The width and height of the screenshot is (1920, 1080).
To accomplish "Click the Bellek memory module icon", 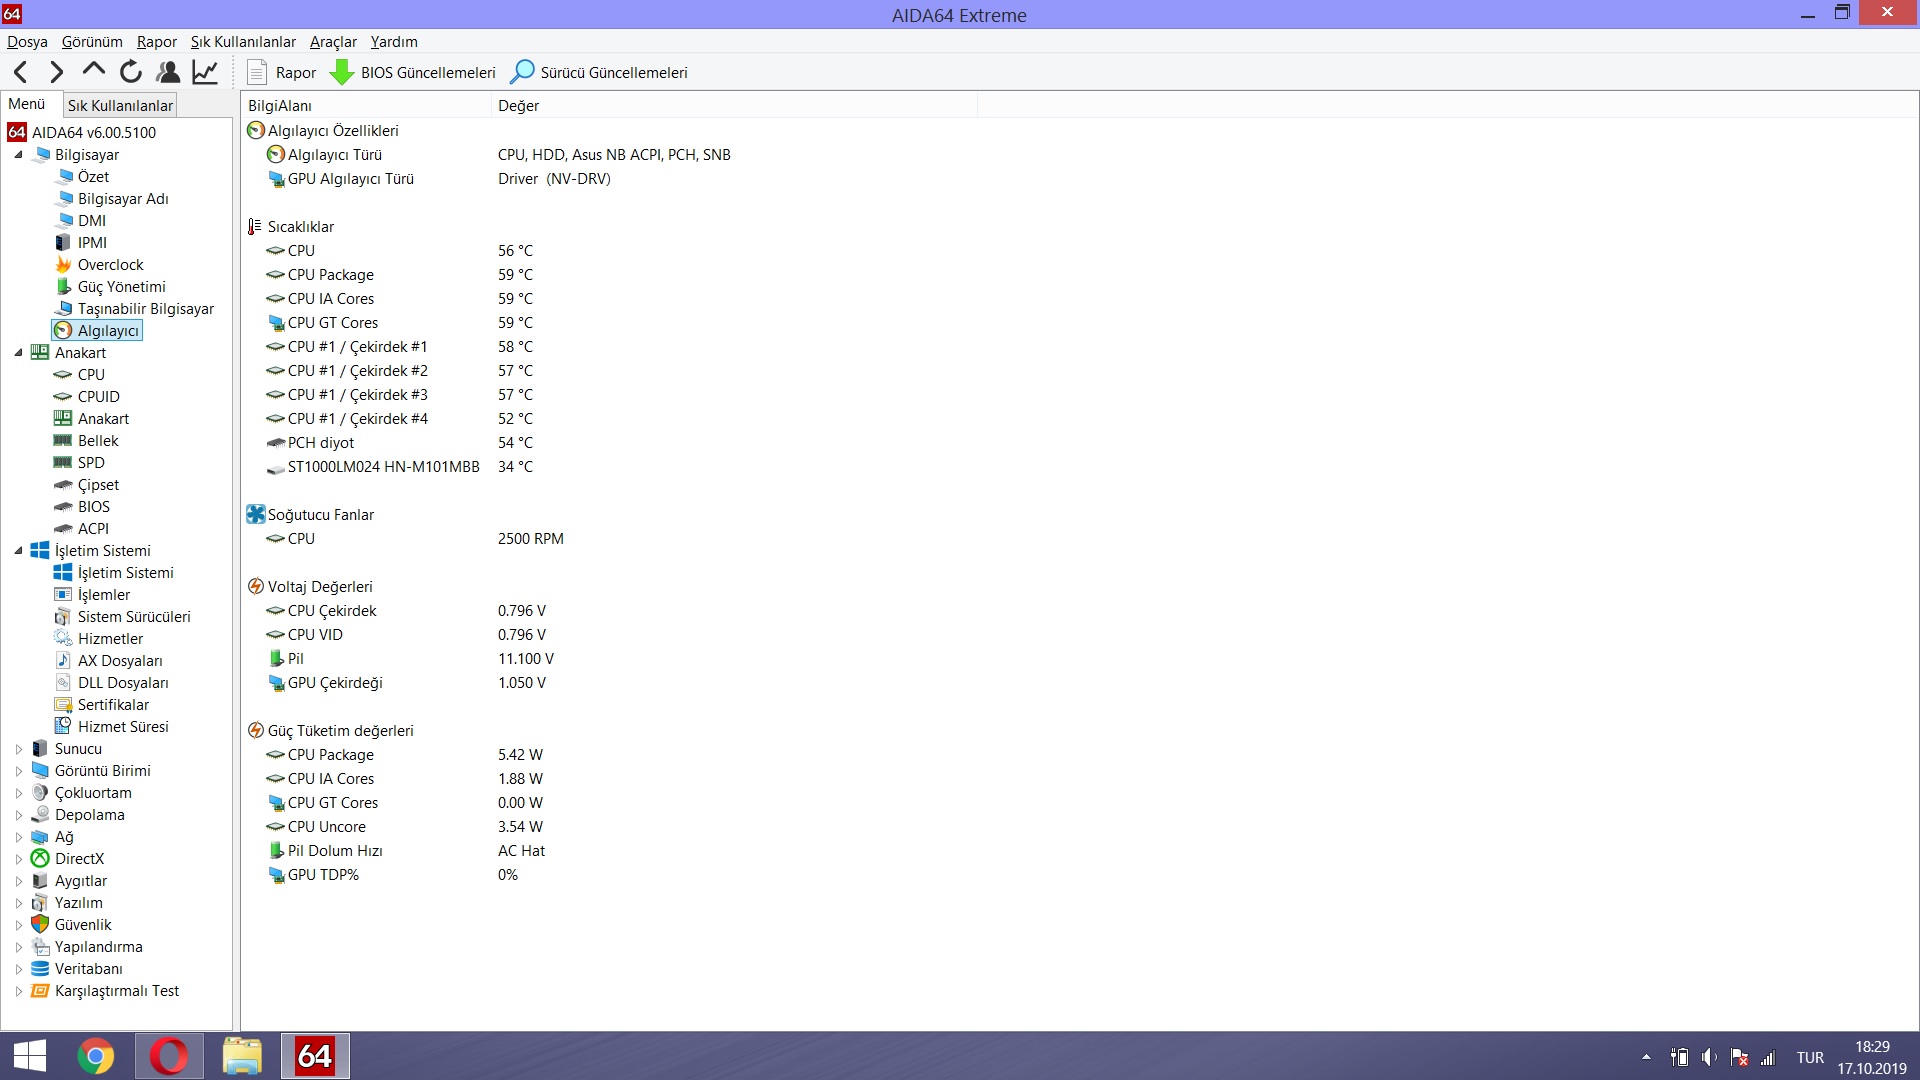I will (x=63, y=441).
